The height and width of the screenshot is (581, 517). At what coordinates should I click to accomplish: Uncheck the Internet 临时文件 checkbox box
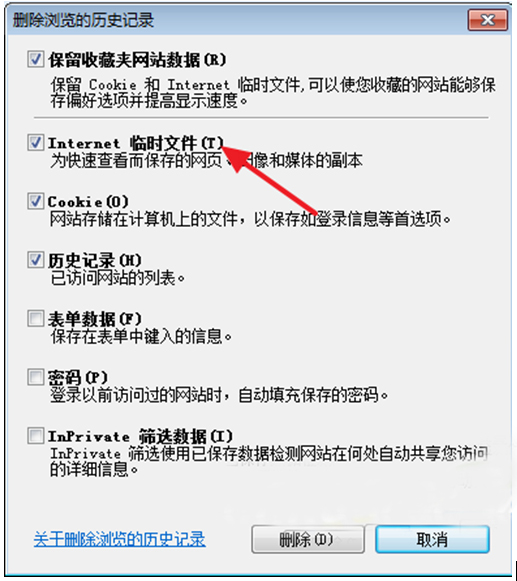pyautogui.click(x=36, y=143)
